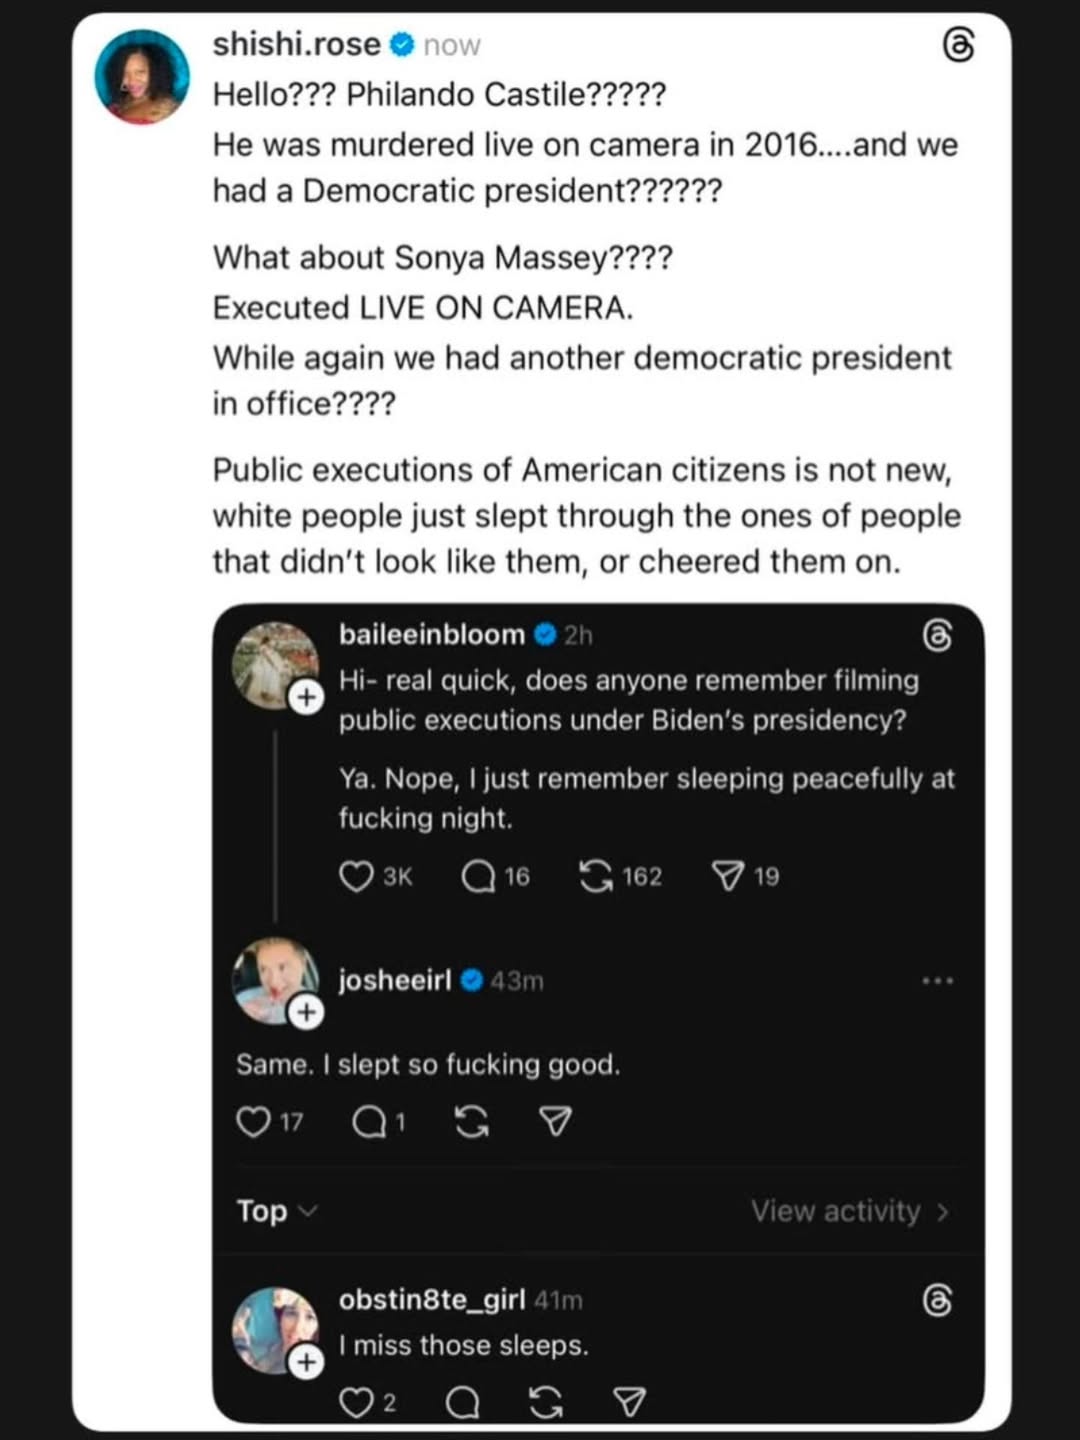Repost josheeirl's reply

point(472,1122)
